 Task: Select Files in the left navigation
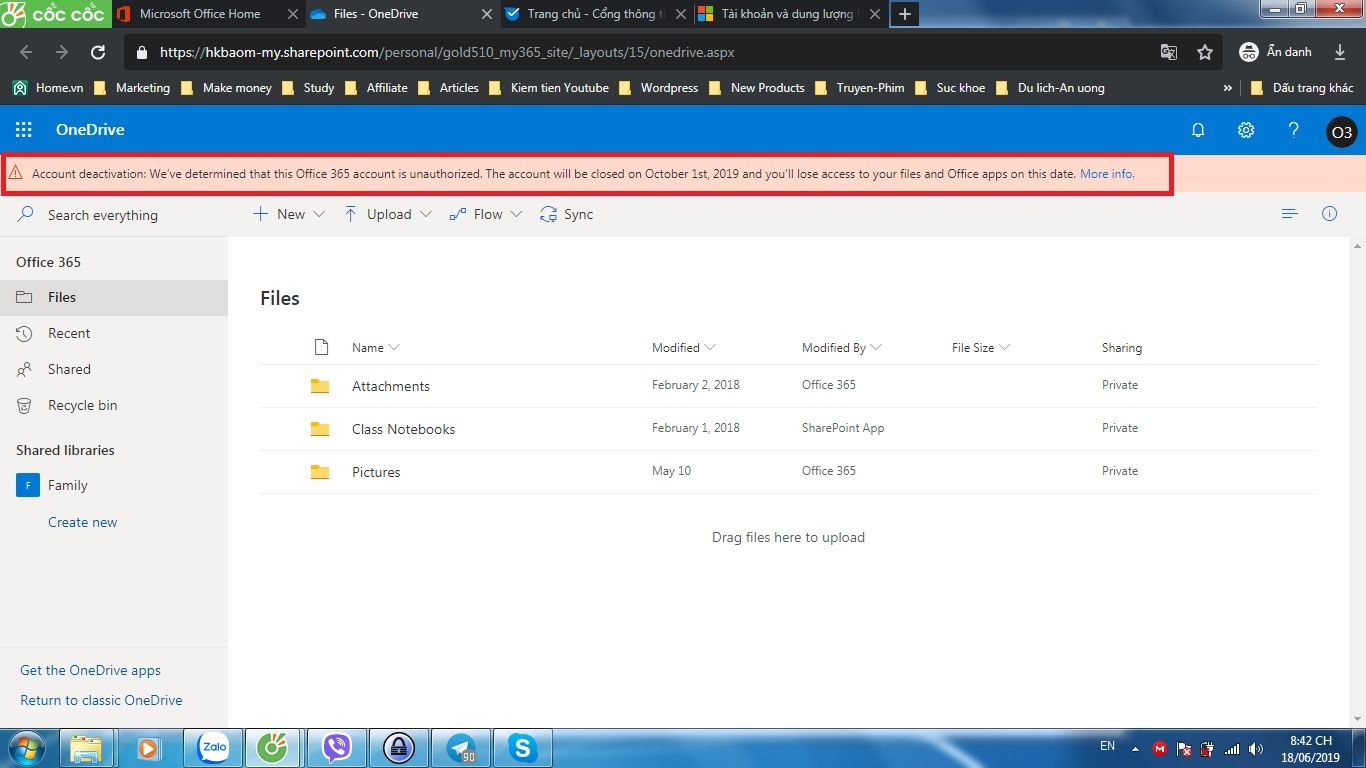tap(114, 297)
